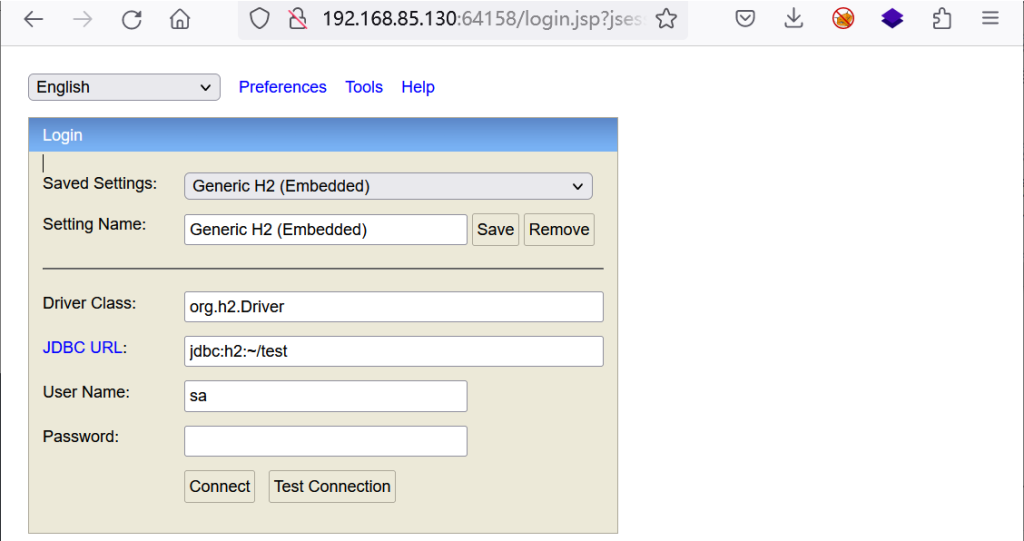Click the address bar URL text
1024x541 pixels.
[x=483, y=19]
